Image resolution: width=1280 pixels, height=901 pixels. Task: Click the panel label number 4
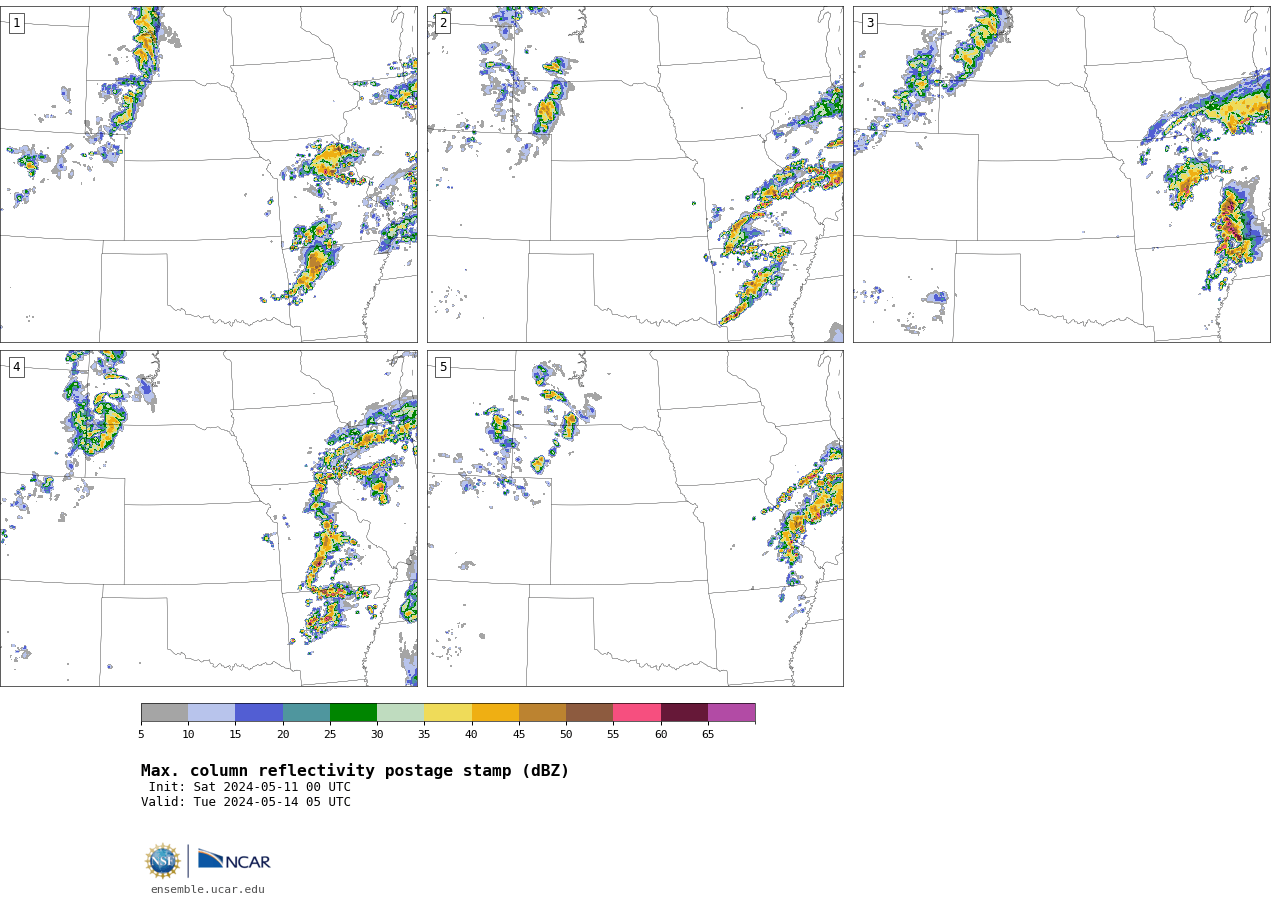pyautogui.click(x=17, y=367)
